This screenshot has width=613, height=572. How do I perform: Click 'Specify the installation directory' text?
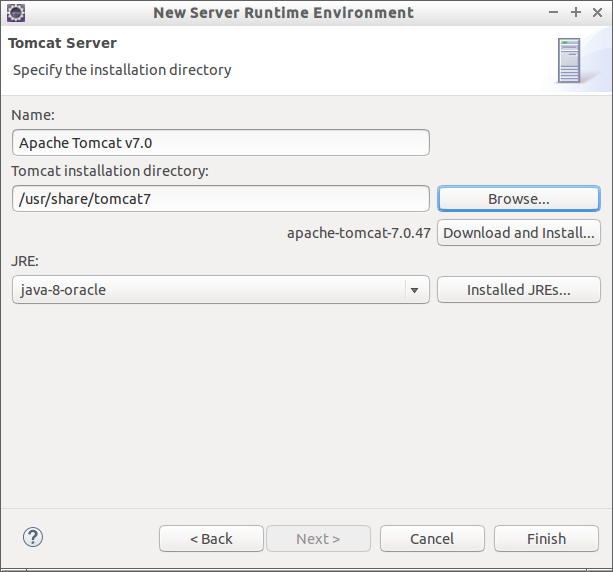(122, 70)
